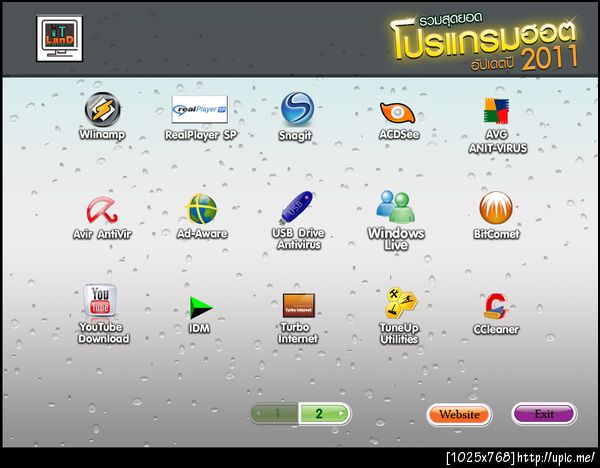Click the "ANIT-VIRUS" label under AVG

click(x=498, y=148)
